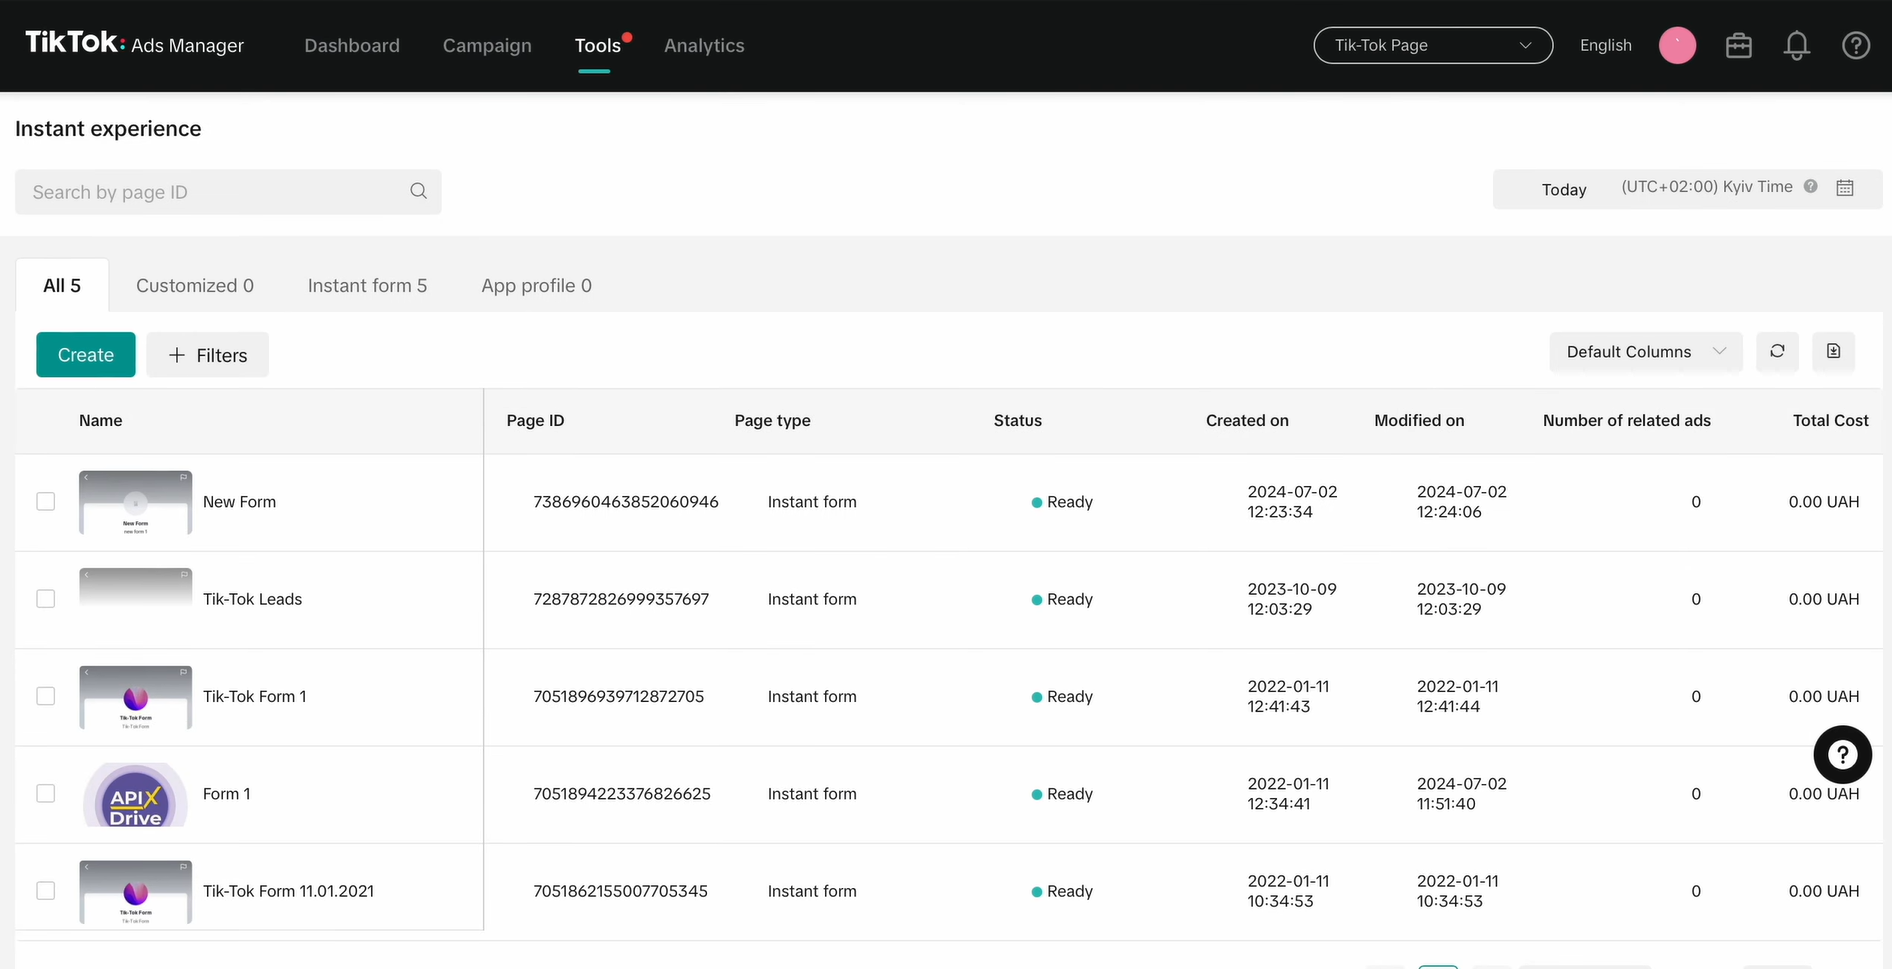Expand the Tik-Tok Page account dropdown
This screenshot has height=969, width=1892.
1432,45
